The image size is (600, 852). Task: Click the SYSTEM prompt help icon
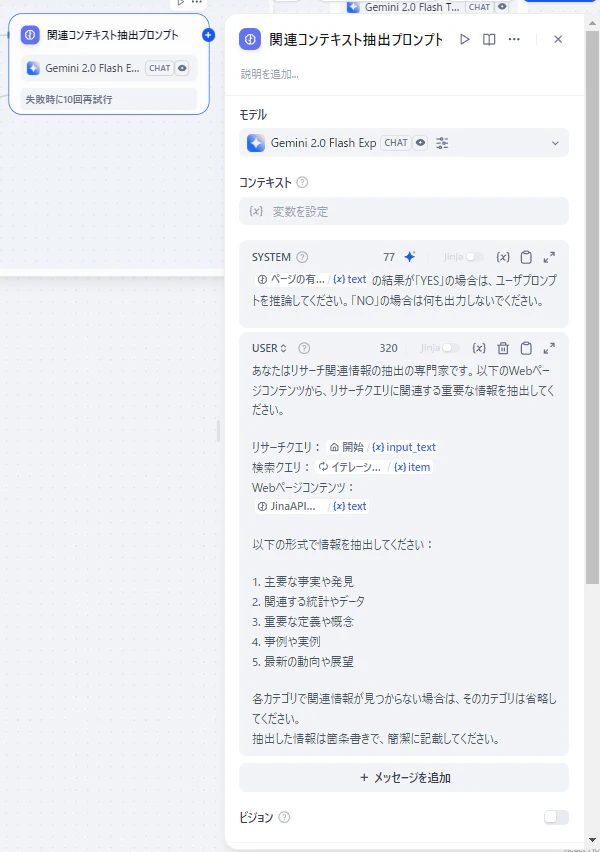[302, 257]
